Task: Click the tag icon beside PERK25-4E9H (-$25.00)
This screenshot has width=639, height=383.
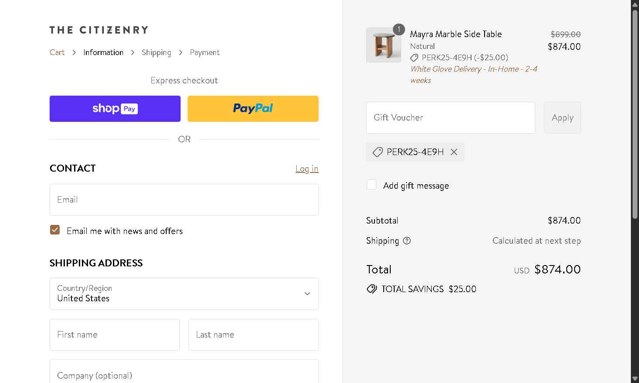Action: coord(414,57)
